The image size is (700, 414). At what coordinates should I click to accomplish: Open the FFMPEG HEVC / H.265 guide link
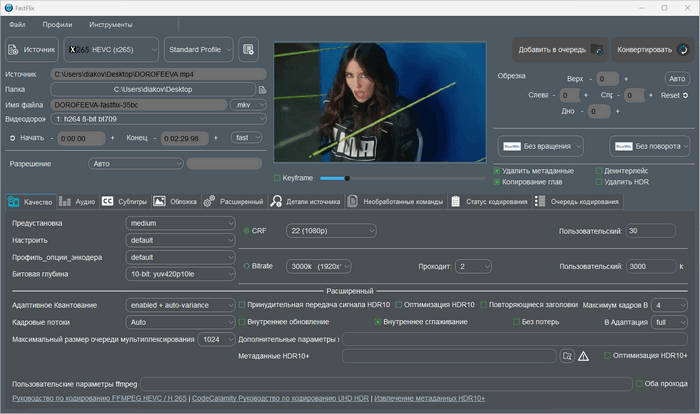[99, 398]
